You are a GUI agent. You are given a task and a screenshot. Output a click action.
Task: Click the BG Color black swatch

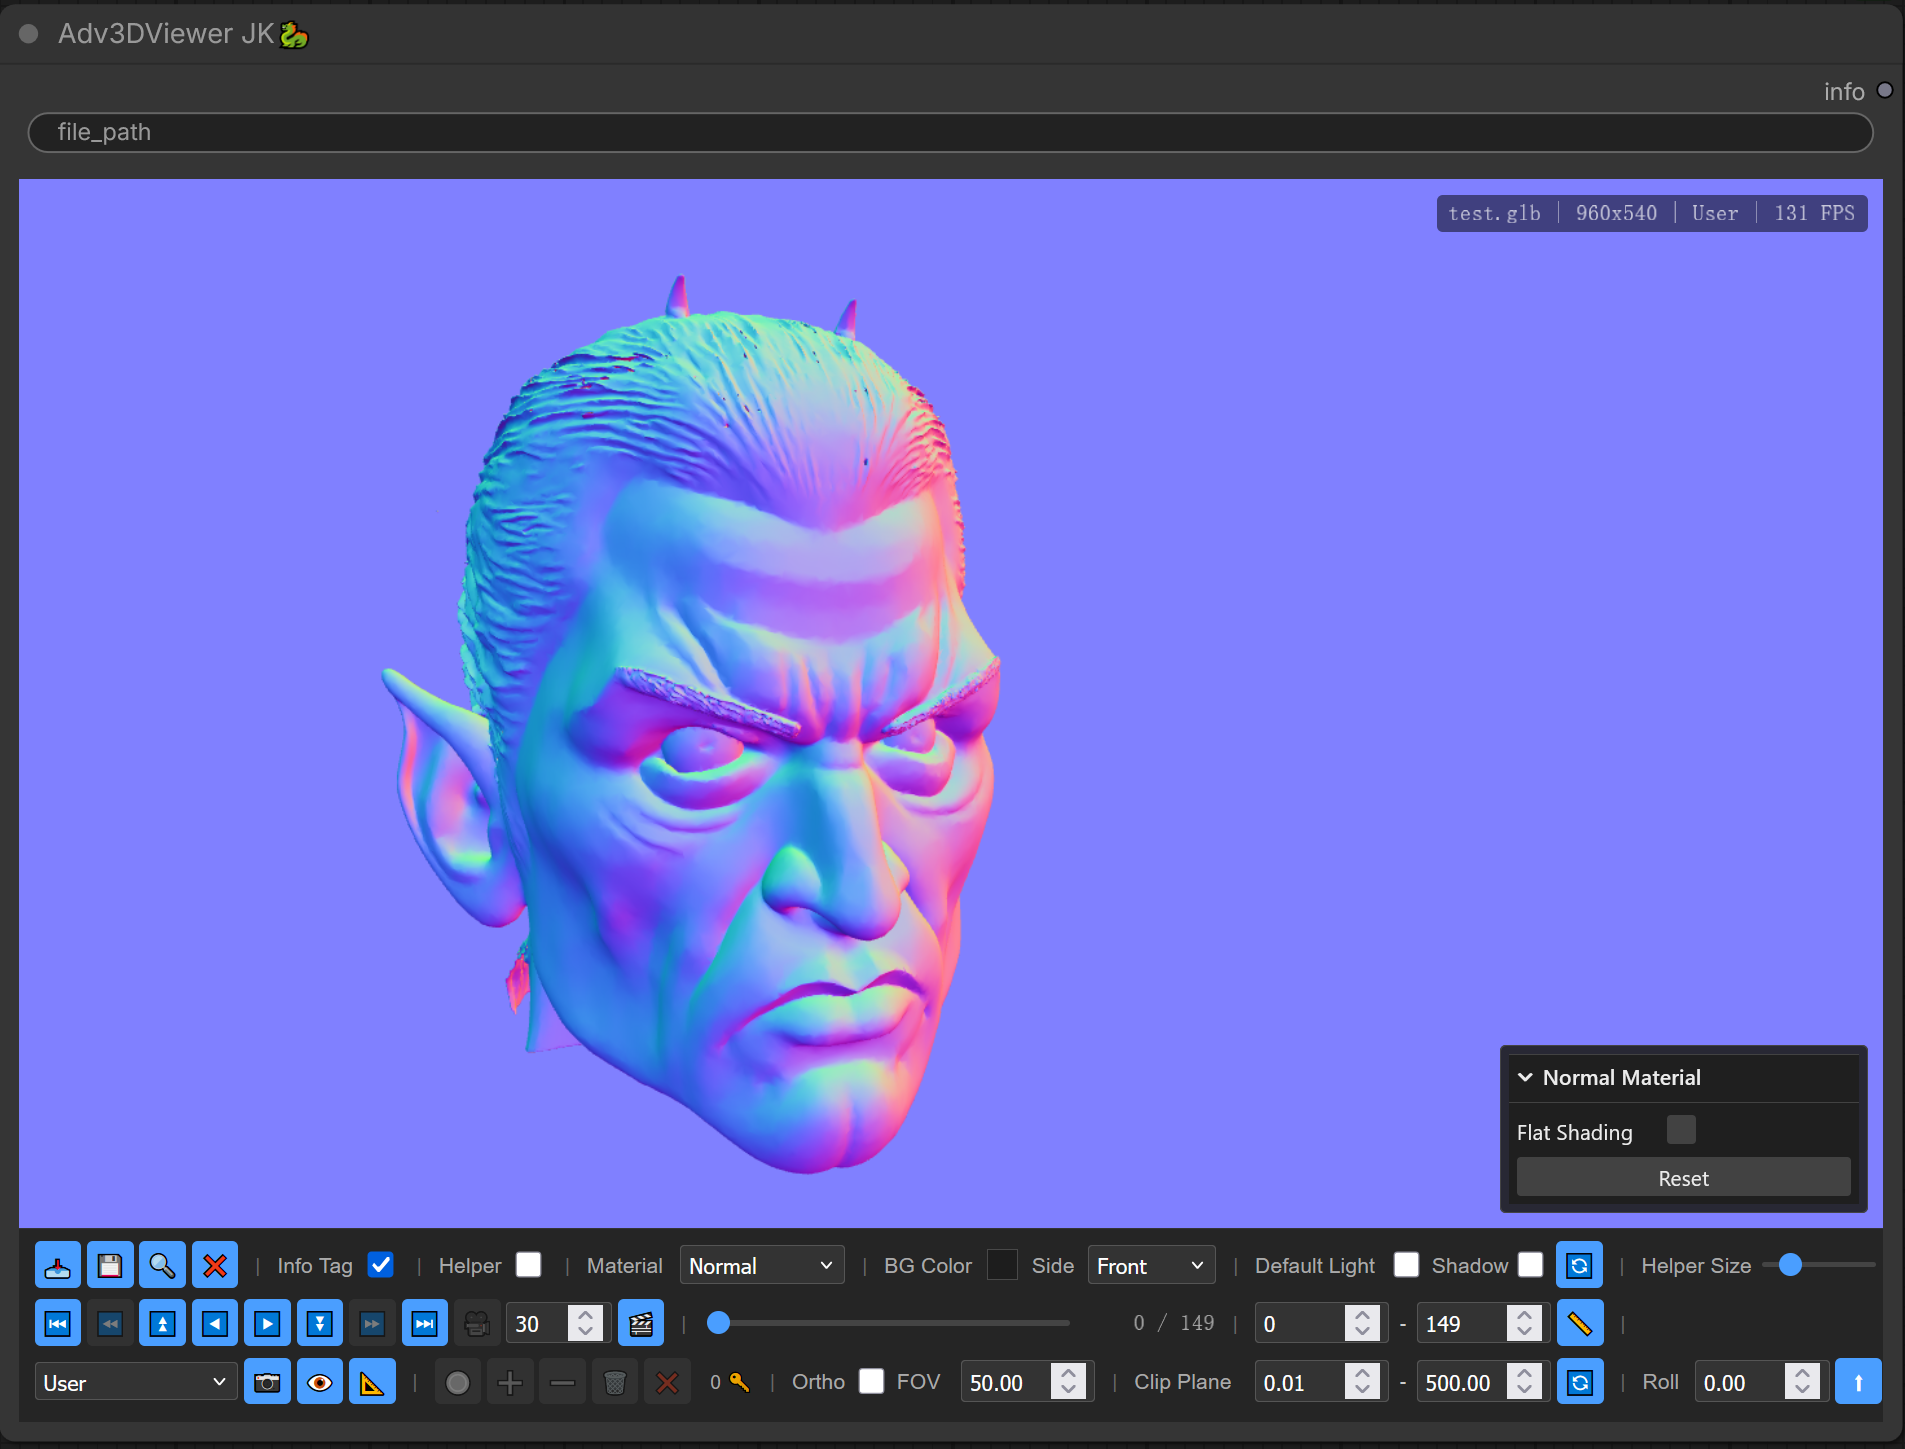[x=1002, y=1265]
